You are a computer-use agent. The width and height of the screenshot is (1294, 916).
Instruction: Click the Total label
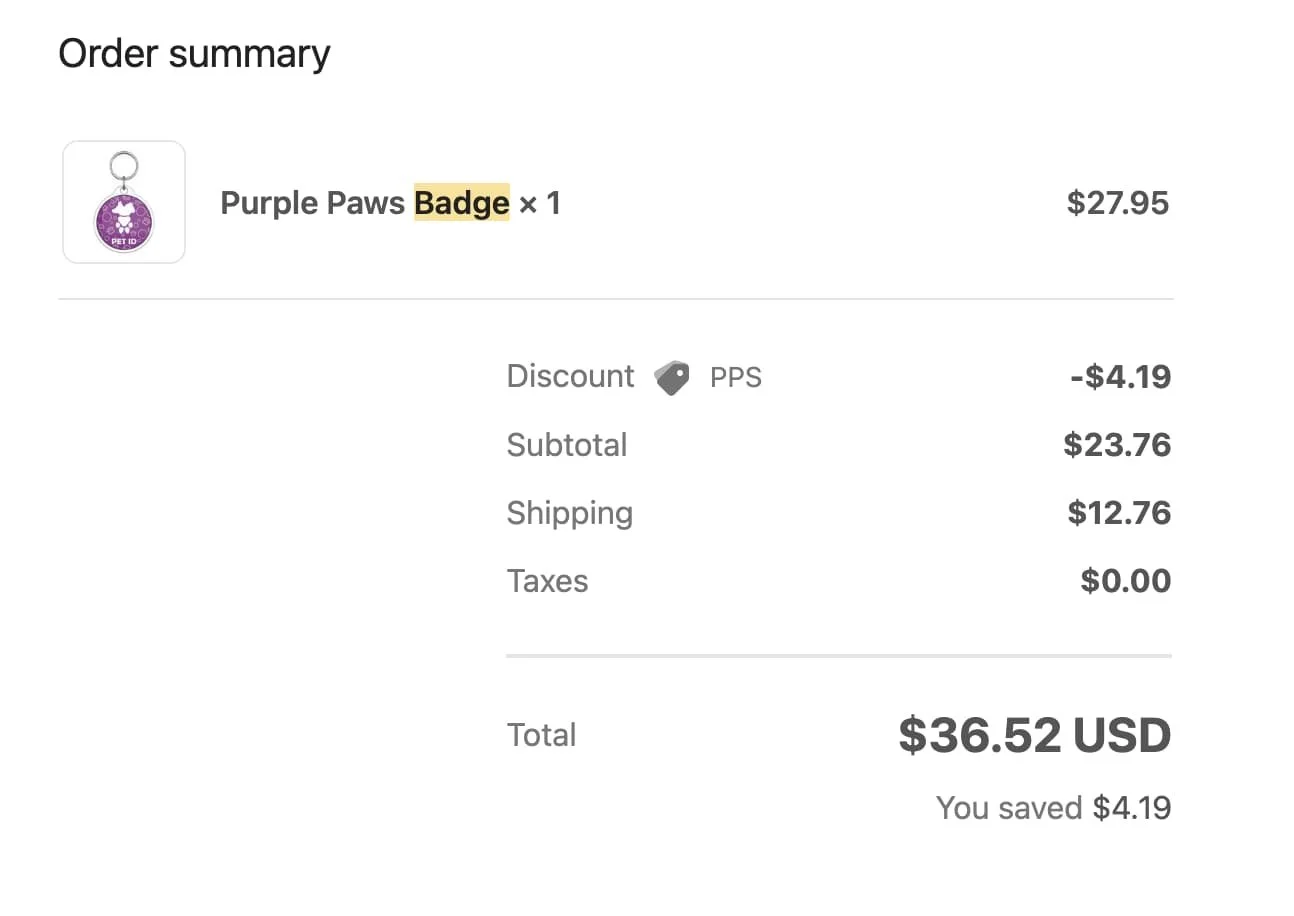(541, 735)
